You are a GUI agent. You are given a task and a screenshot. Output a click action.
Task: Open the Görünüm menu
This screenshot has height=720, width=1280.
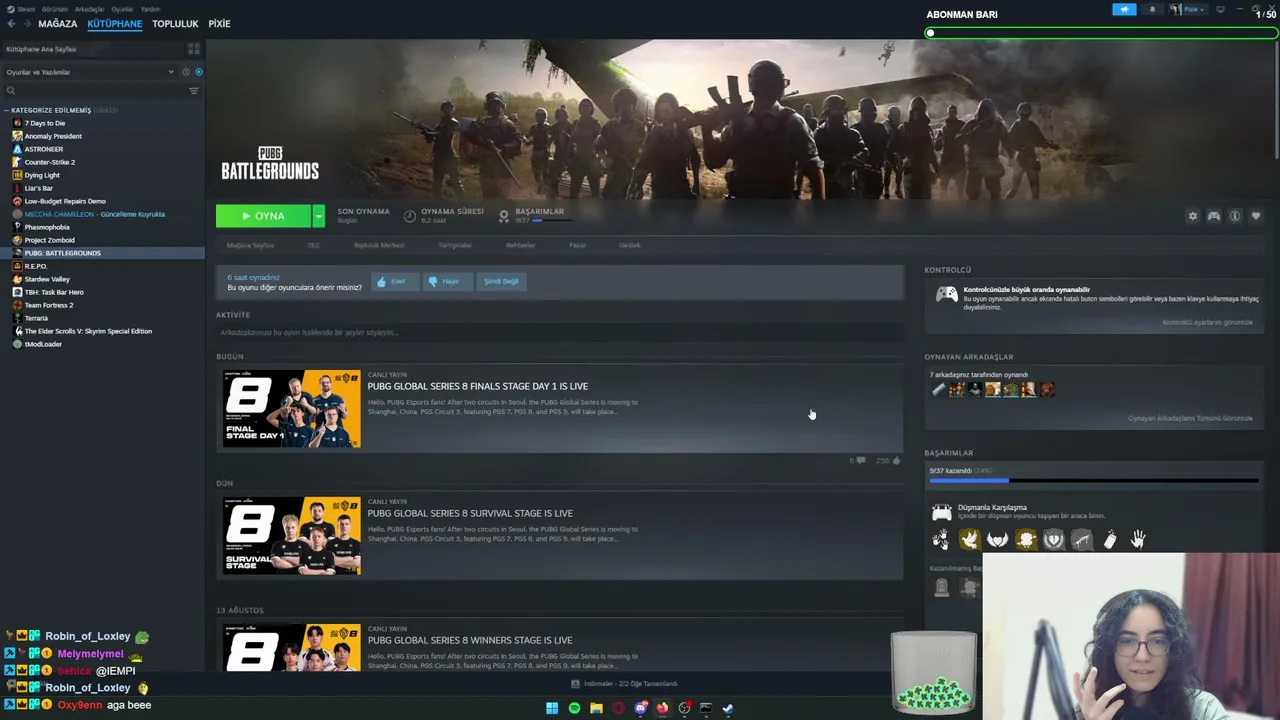click(55, 9)
